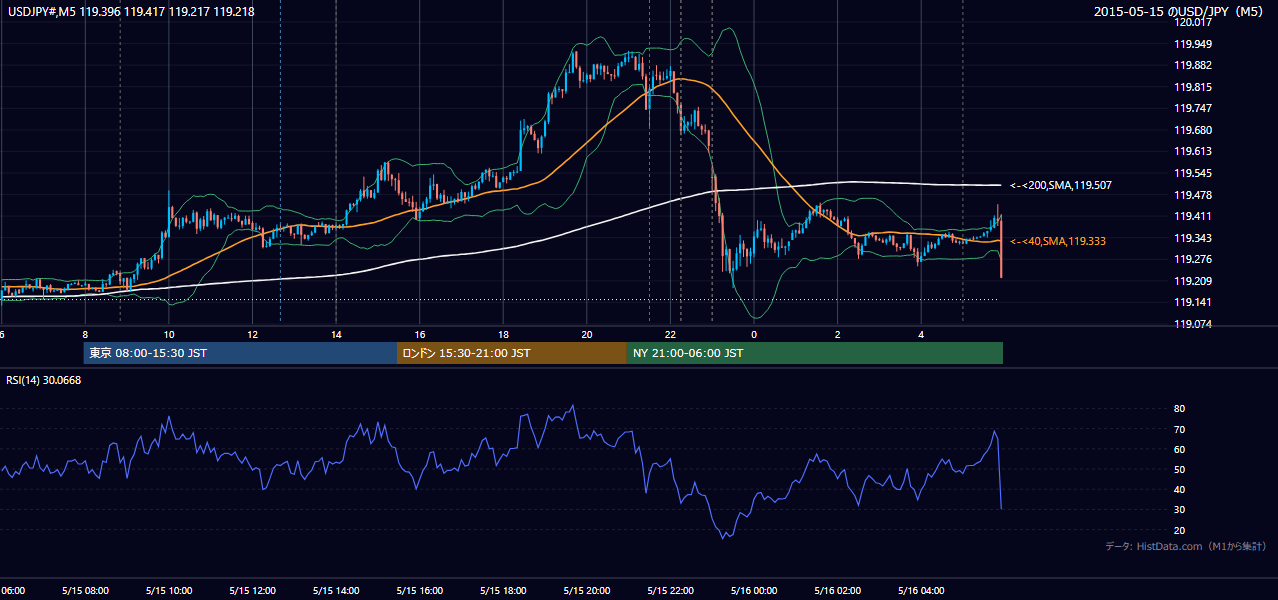Click the bottom date label 5/15 18:00
1278x600 pixels.
[x=502, y=590]
